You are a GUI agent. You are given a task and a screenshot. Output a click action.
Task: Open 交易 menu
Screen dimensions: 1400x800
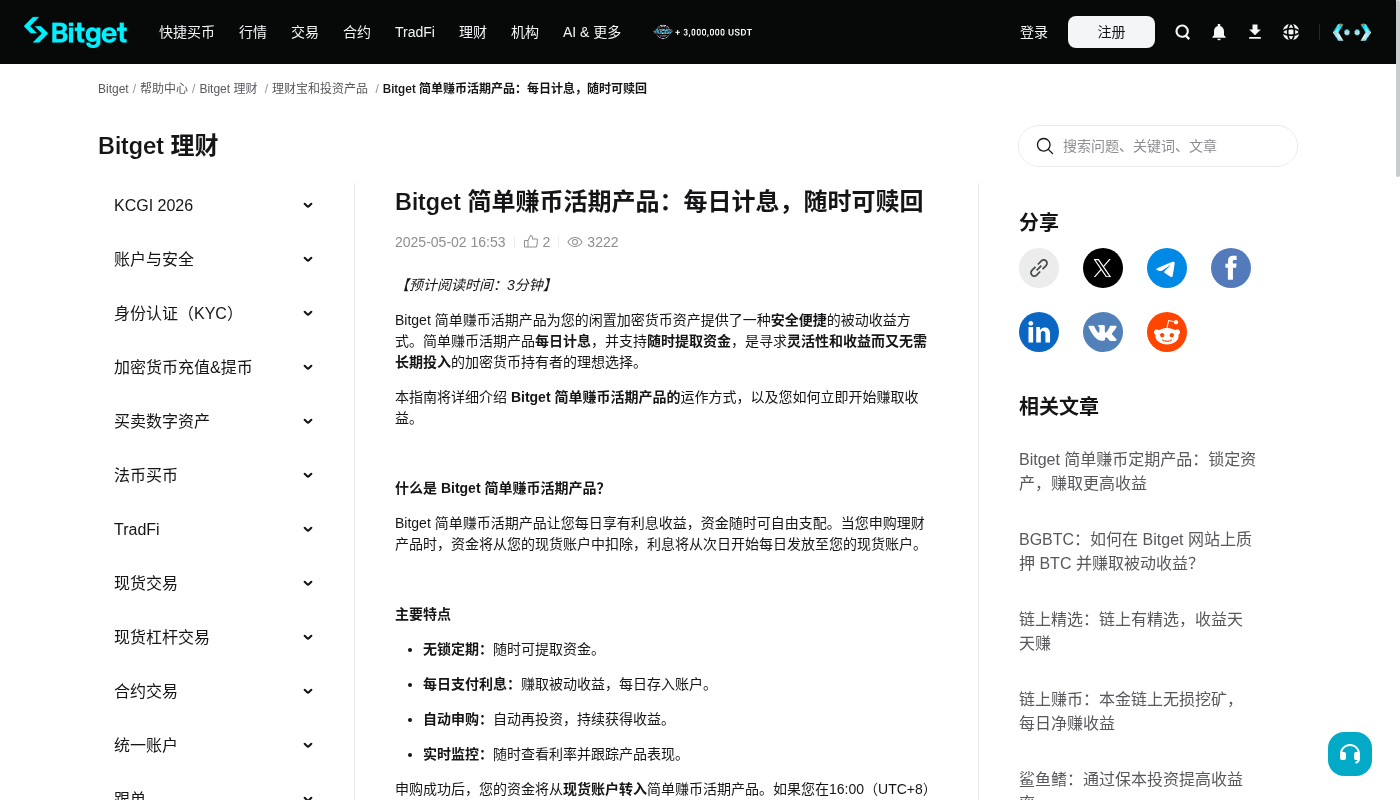(x=305, y=32)
